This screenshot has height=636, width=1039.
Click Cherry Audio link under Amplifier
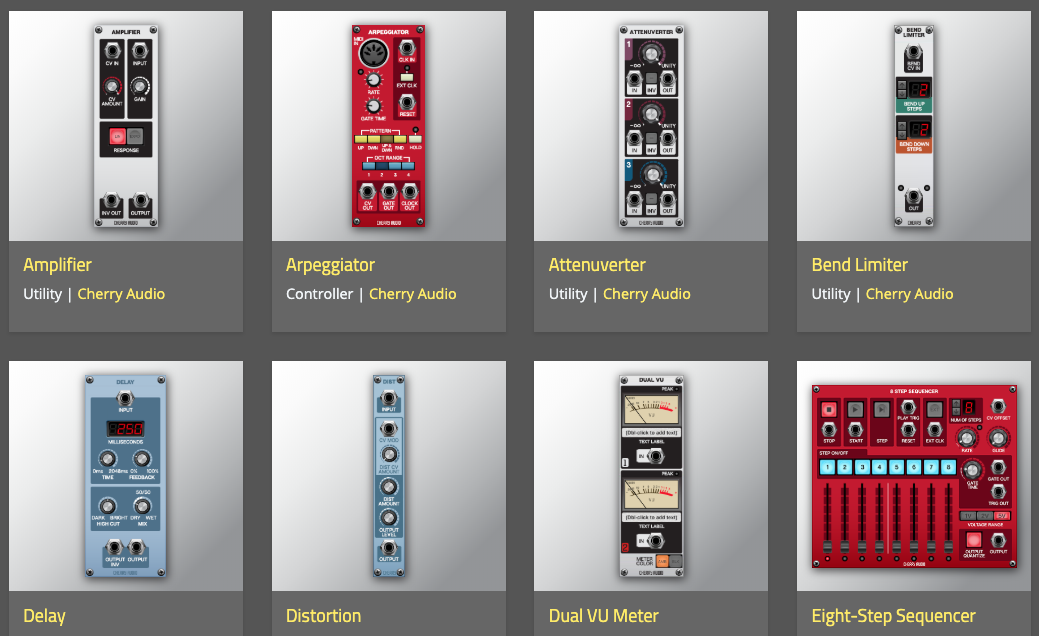click(x=121, y=294)
